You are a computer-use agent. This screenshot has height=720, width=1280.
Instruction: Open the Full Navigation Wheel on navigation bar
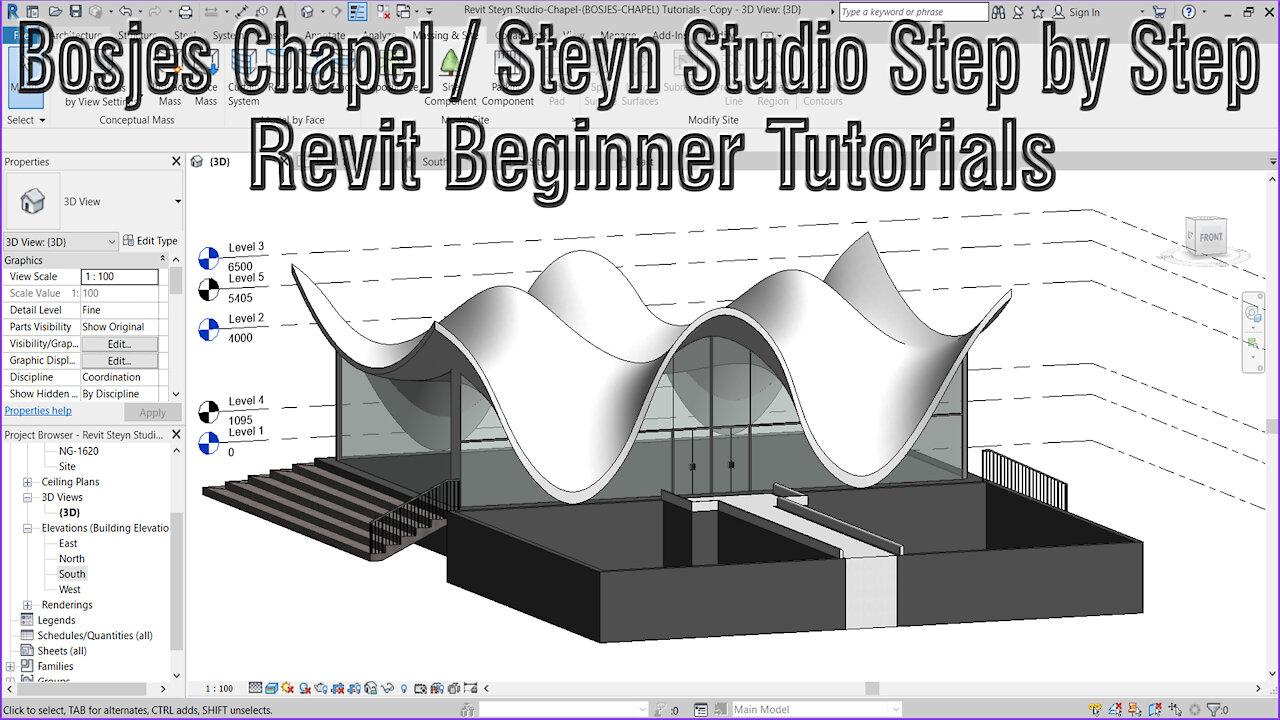1253,313
